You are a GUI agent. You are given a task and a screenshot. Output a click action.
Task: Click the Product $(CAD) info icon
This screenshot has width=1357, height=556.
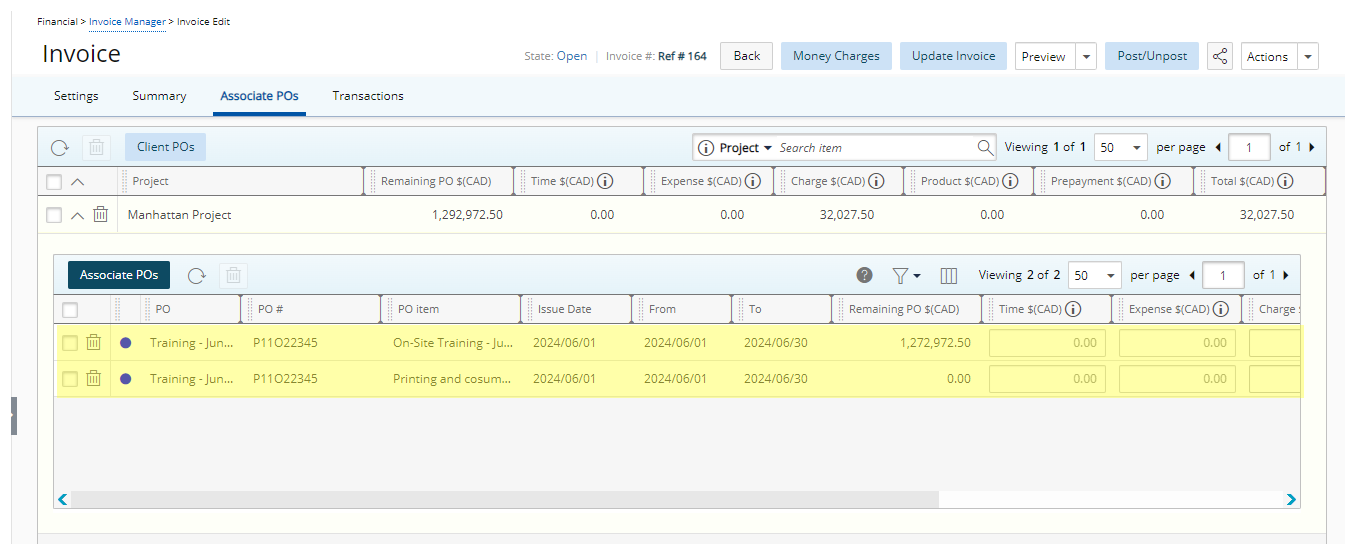tap(1011, 182)
